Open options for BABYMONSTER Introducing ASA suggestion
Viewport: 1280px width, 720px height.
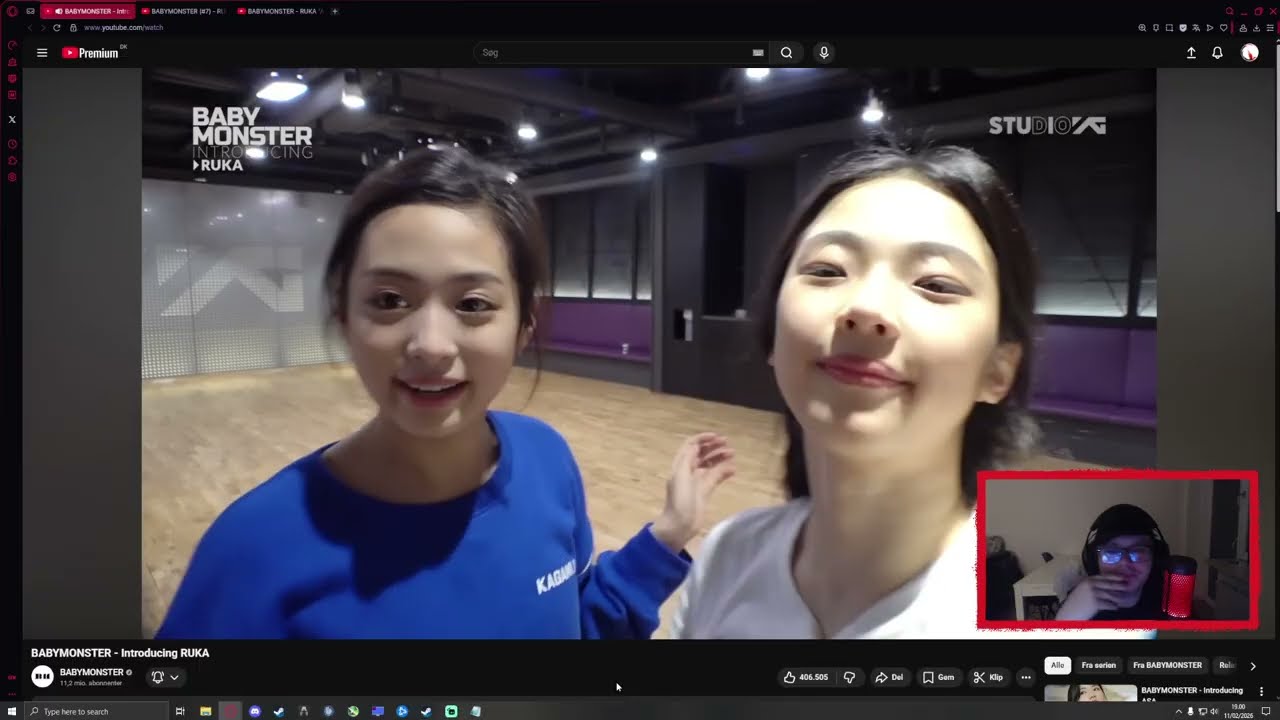pyautogui.click(x=1261, y=691)
